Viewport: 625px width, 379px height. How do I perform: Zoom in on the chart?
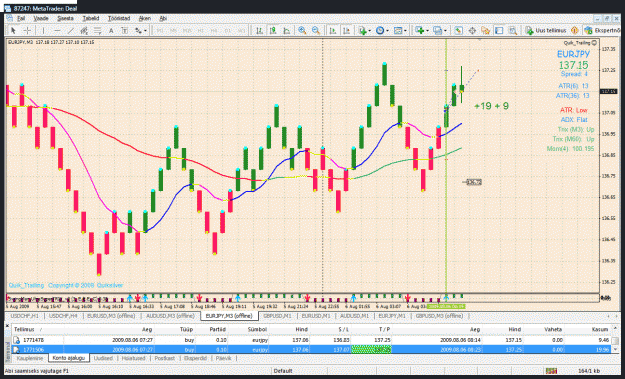pyautogui.click(x=302, y=31)
